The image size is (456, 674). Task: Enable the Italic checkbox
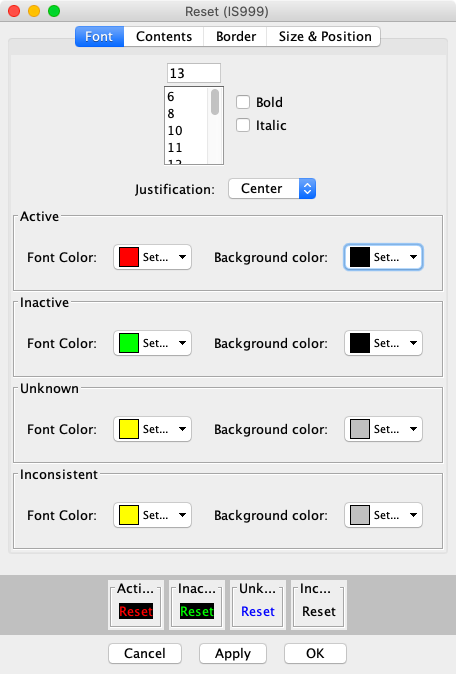pyautogui.click(x=243, y=126)
